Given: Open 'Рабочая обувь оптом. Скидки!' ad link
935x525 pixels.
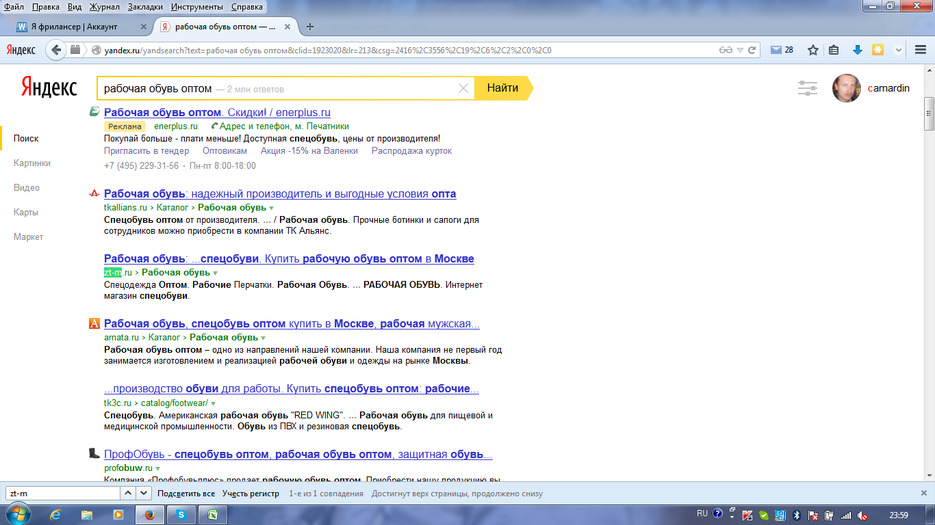Looking at the screenshot, I should click(217, 112).
